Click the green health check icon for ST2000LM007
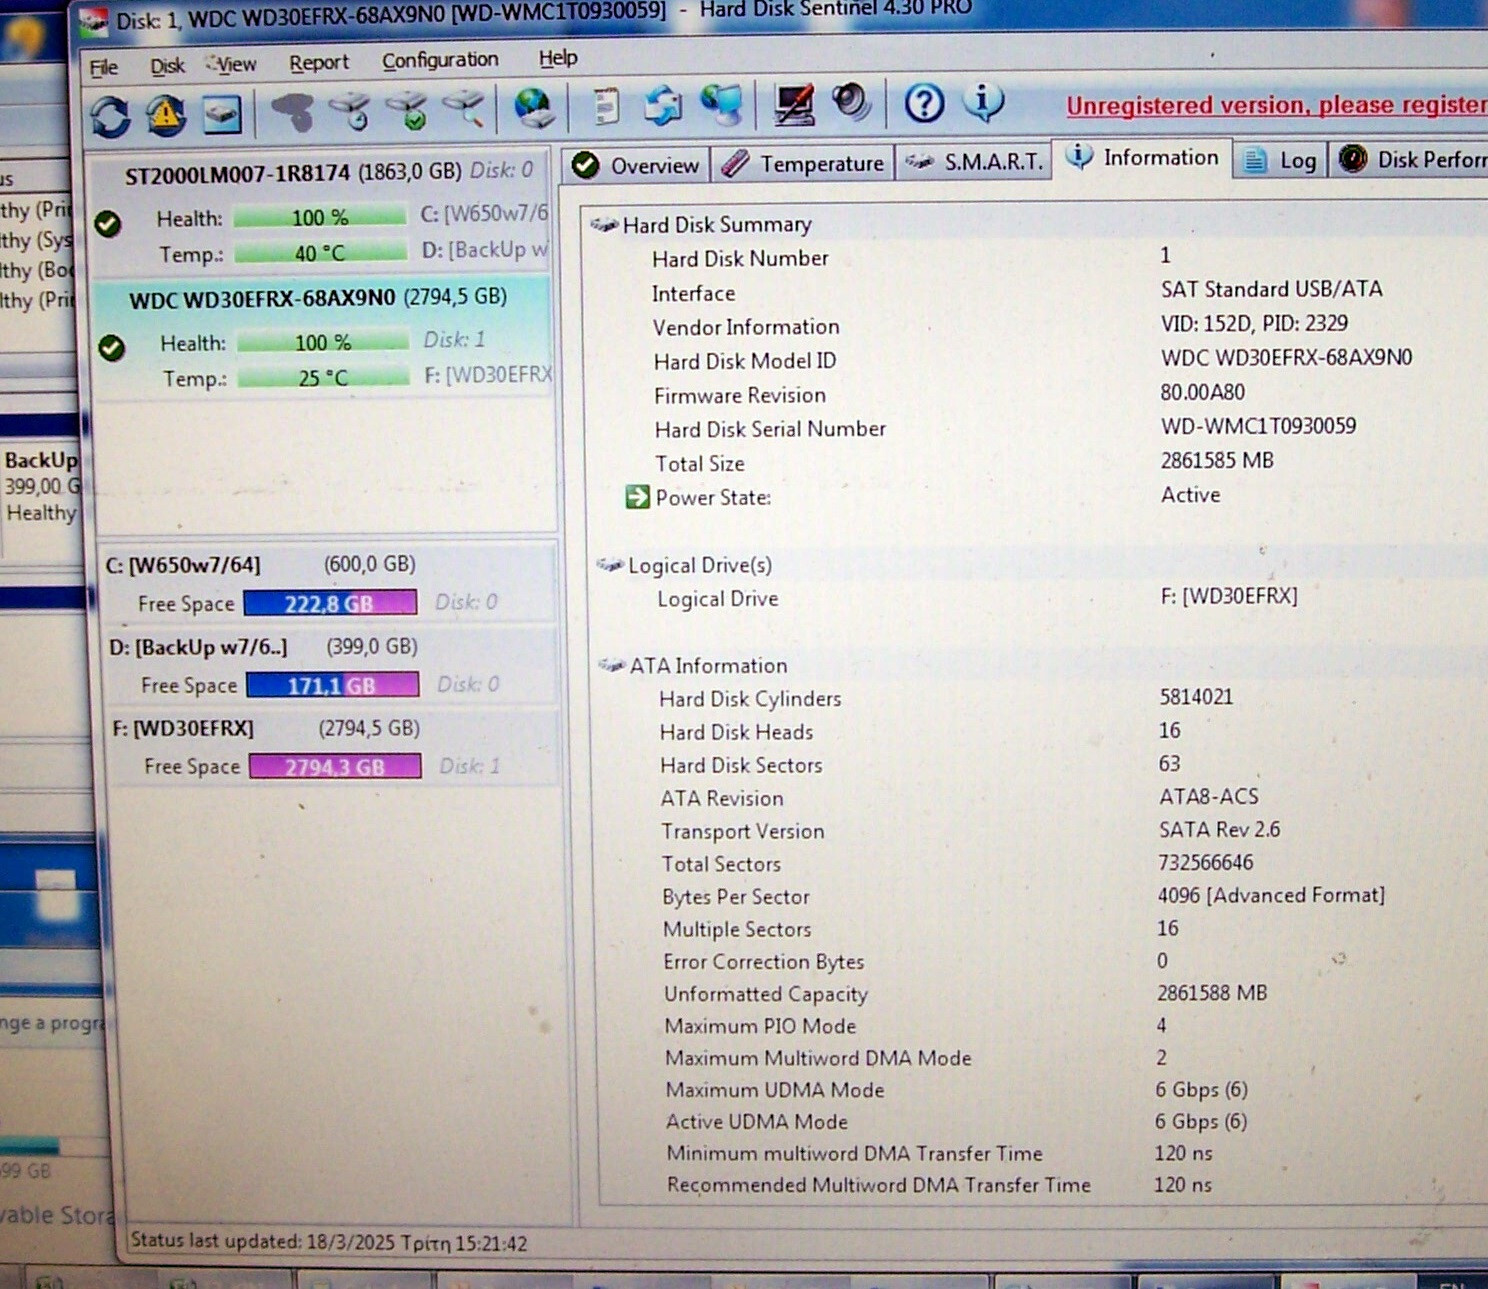The height and width of the screenshot is (1289, 1488). 108,224
